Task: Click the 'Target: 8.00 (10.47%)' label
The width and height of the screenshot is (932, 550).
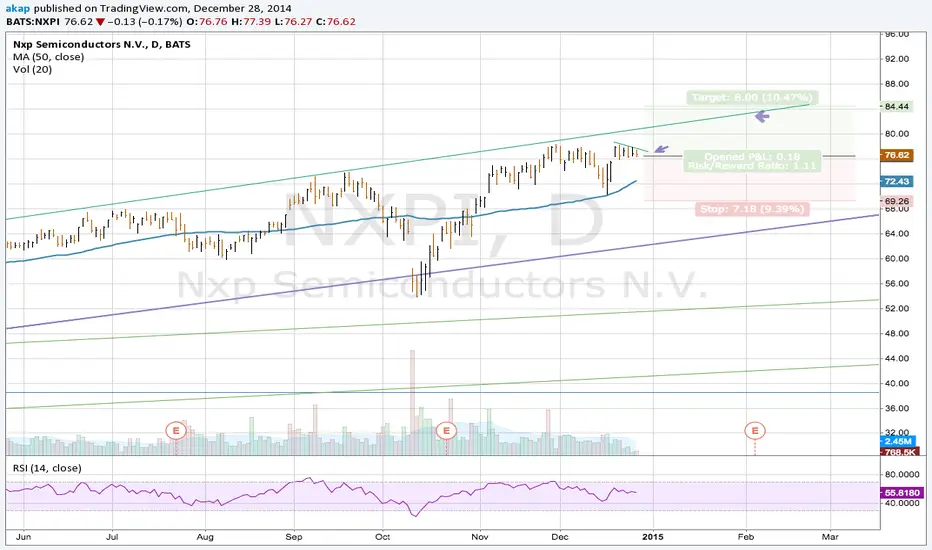Action: [752, 97]
